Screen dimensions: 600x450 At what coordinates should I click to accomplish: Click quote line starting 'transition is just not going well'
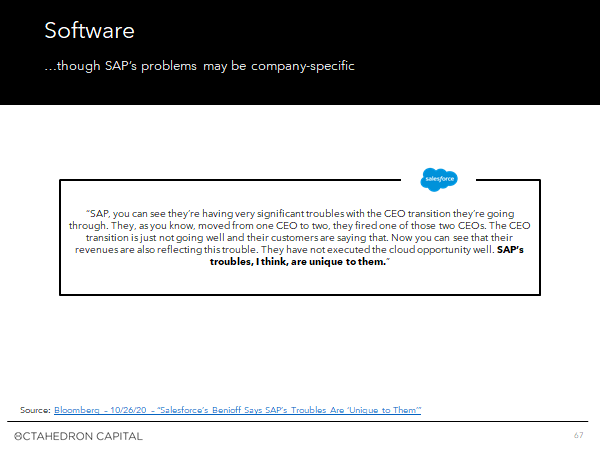(300, 238)
